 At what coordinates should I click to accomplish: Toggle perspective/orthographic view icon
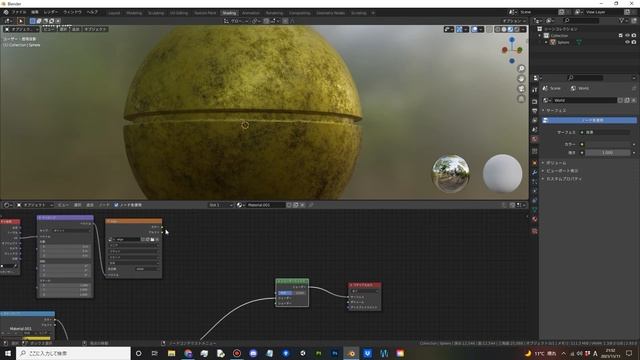521,99
